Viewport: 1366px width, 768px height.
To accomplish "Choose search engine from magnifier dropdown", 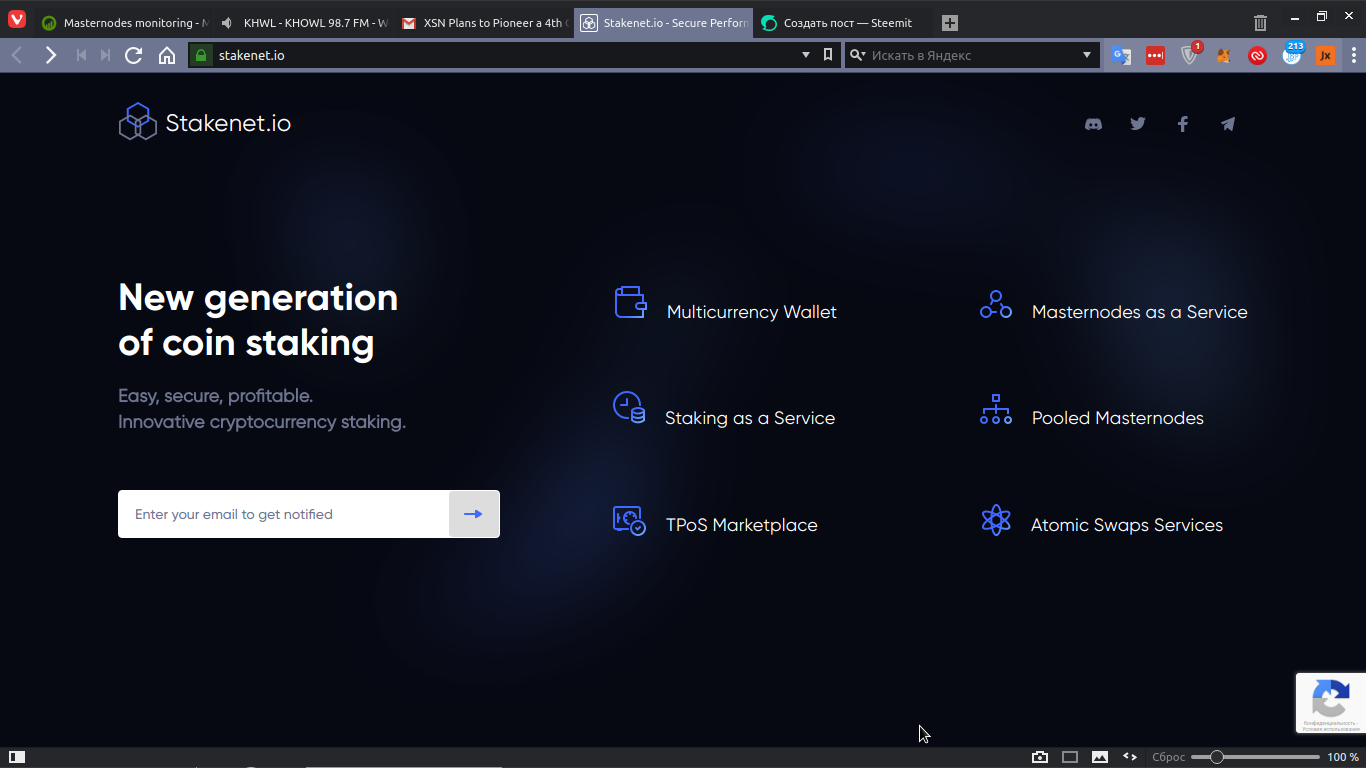I will click(x=857, y=55).
